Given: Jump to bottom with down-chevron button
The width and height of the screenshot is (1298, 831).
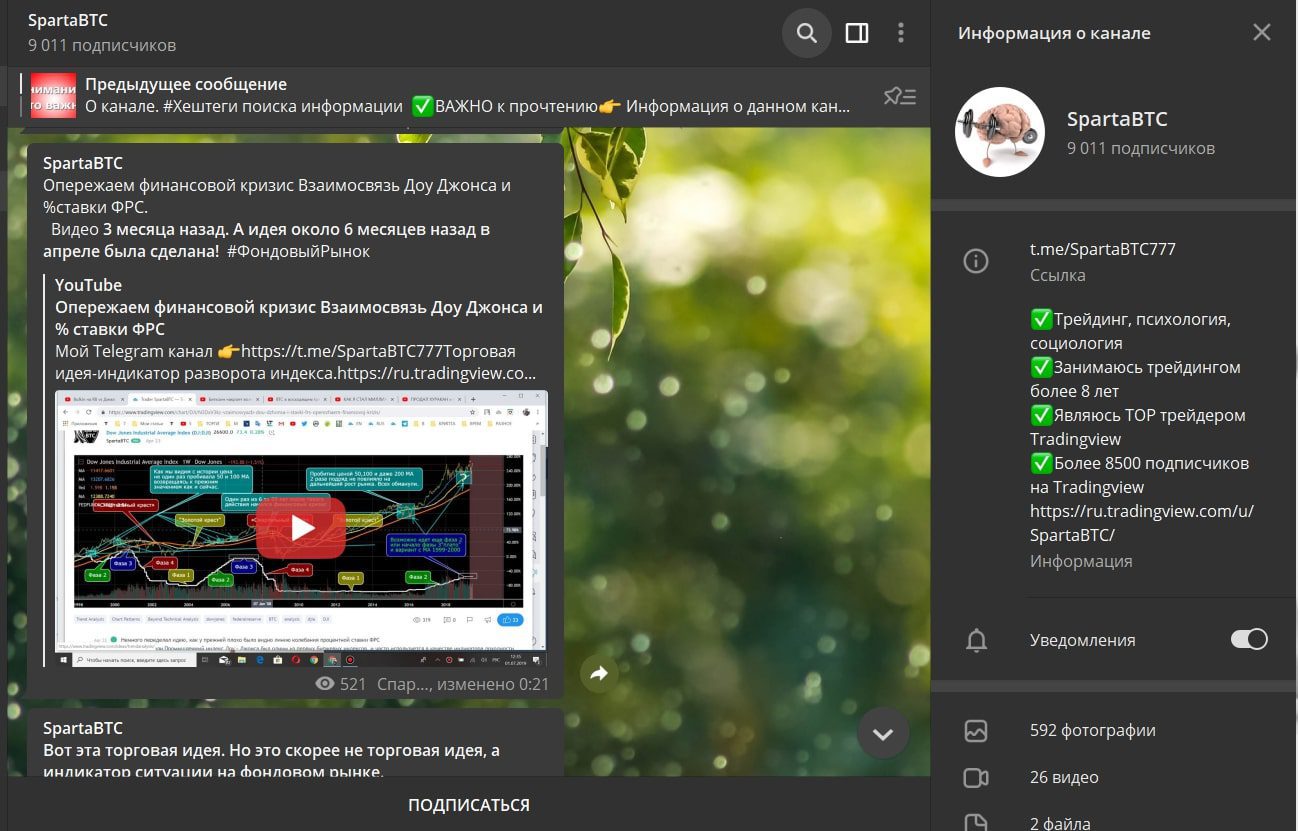Looking at the screenshot, I should pos(883,734).
